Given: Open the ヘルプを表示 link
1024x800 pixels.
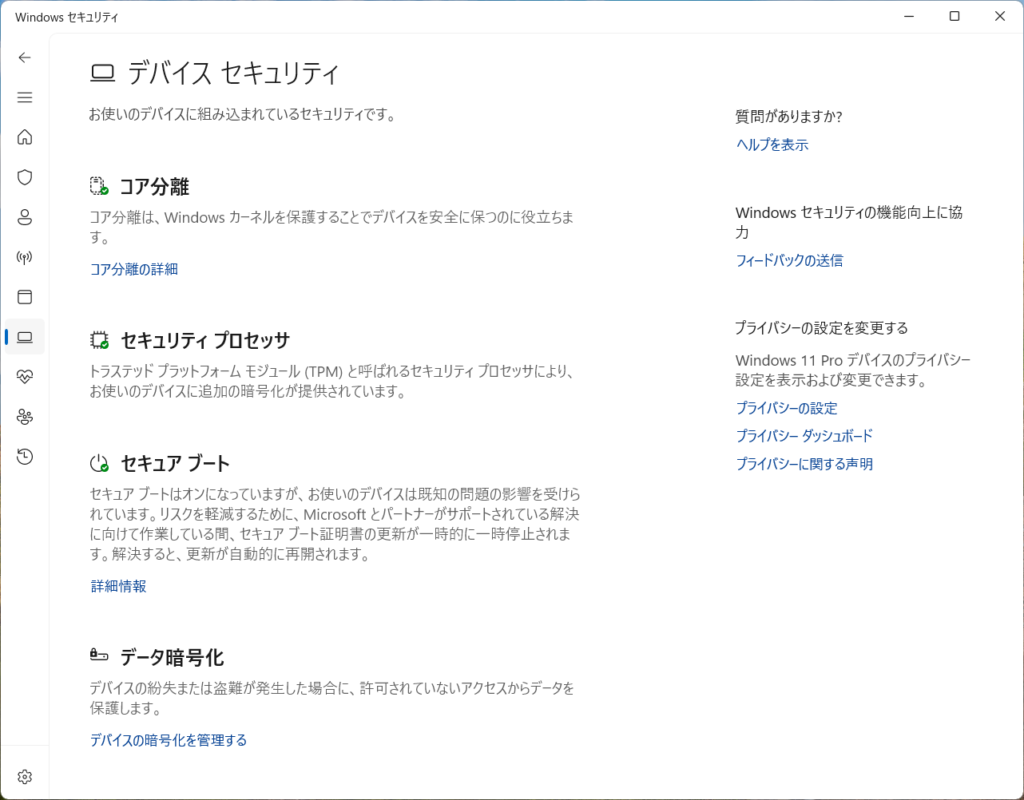Looking at the screenshot, I should pos(772,145).
